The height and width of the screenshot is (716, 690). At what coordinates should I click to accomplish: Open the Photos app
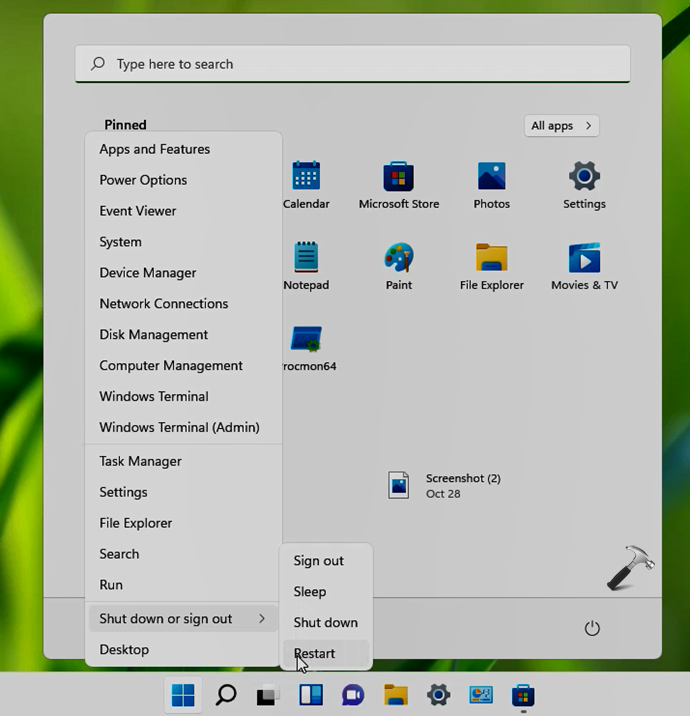pyautogui.click(x=491, y=178)
